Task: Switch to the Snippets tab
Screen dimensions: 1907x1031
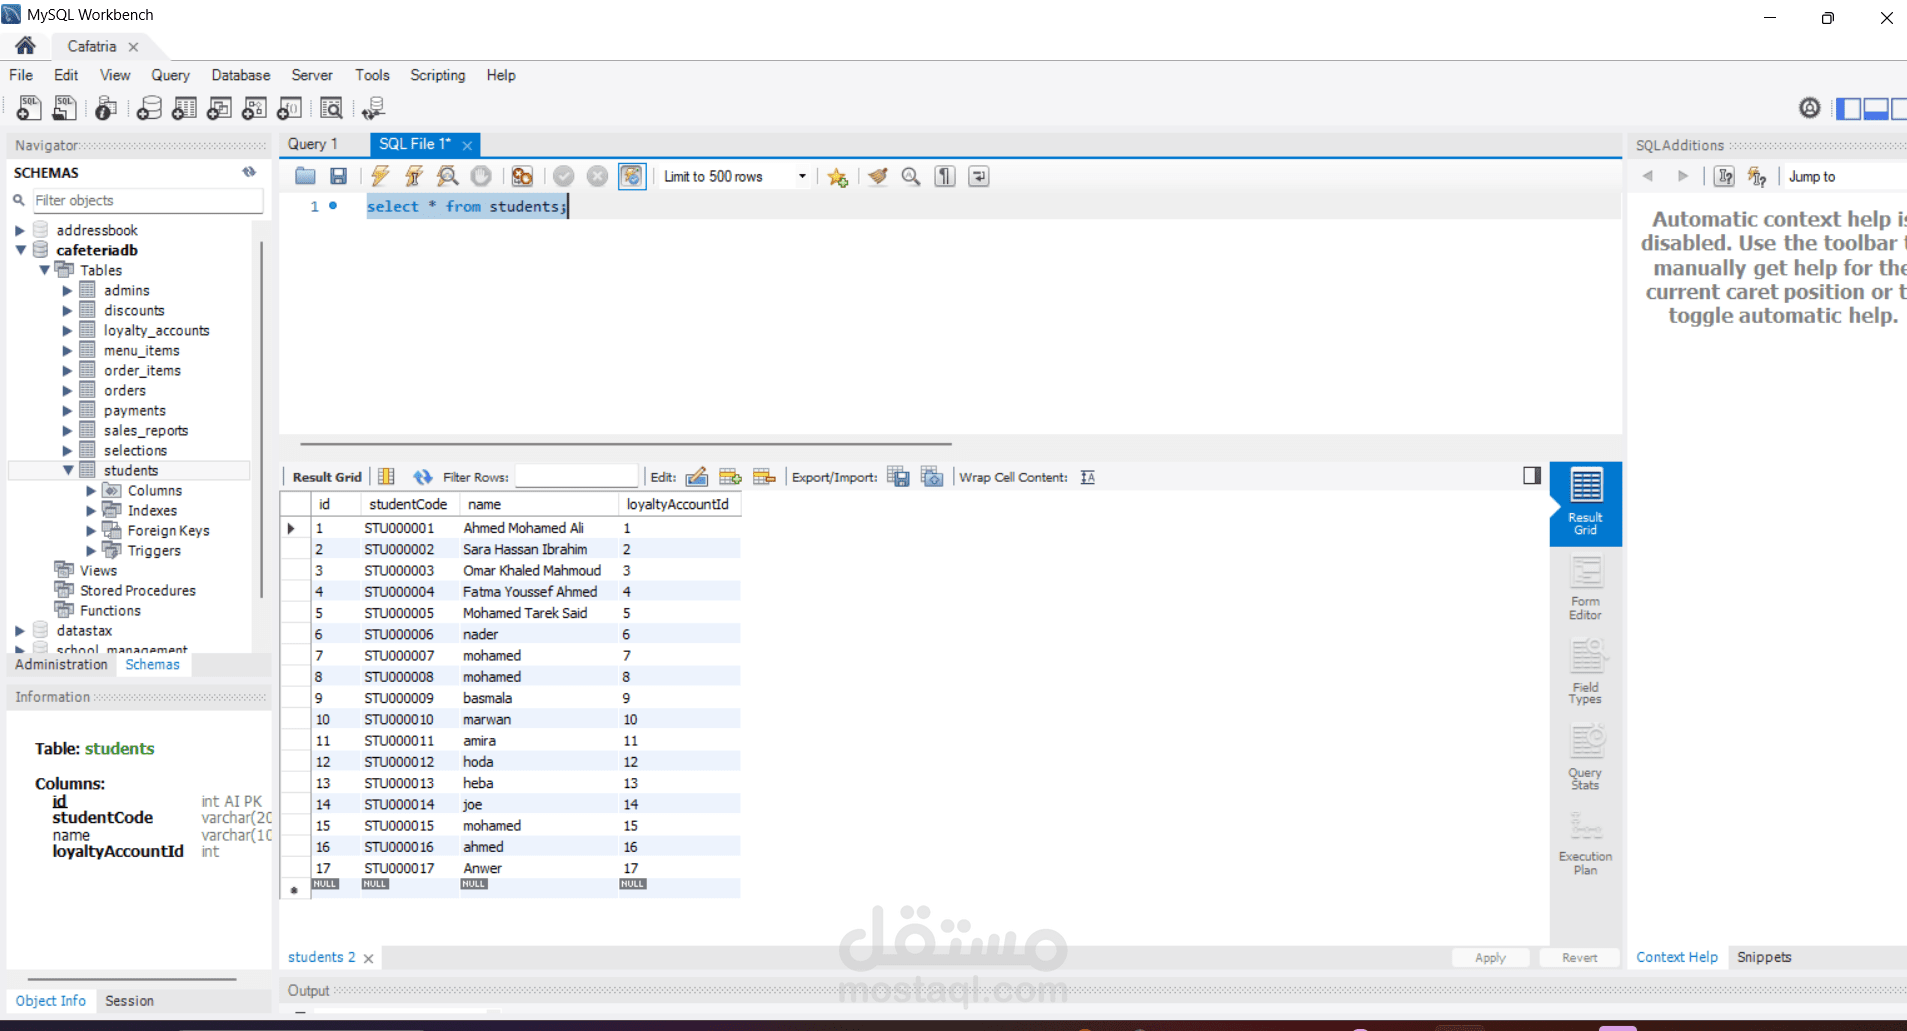Action: click(x=1764, y=957)
